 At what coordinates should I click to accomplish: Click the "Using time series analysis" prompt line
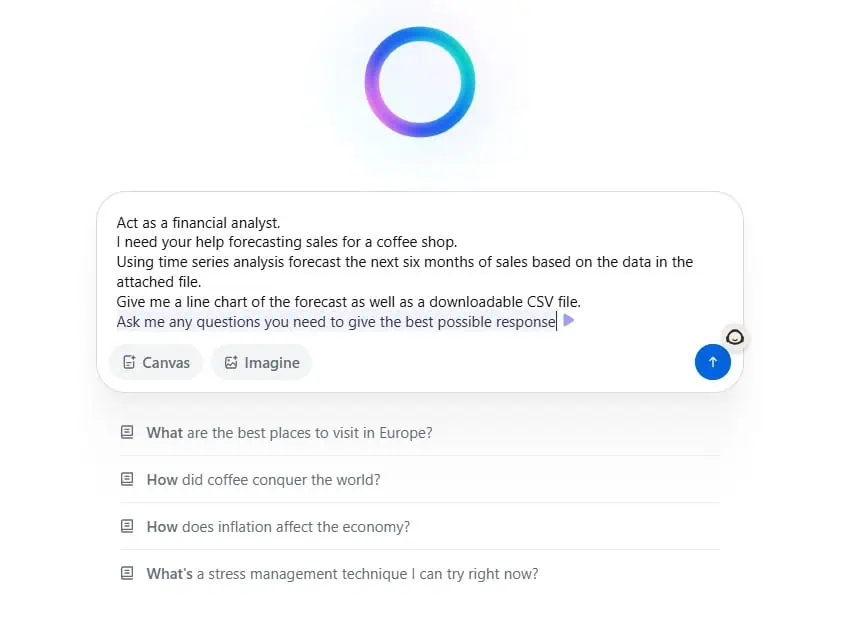[404, 262]
